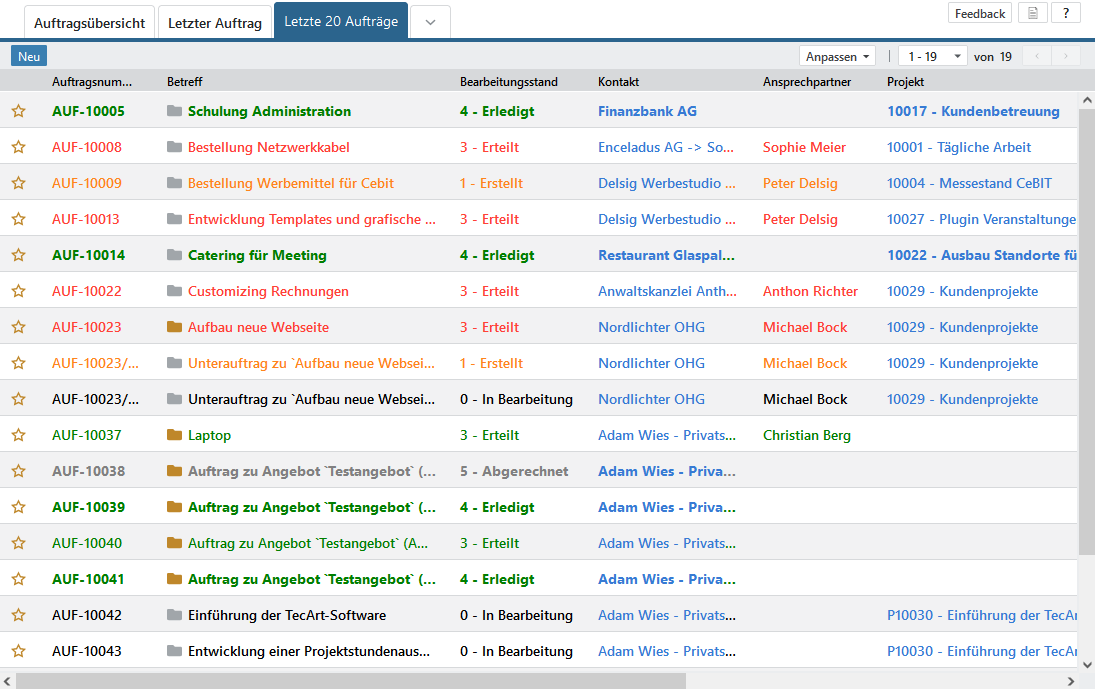Expand the Anpassen dropdown

(838, 57)
